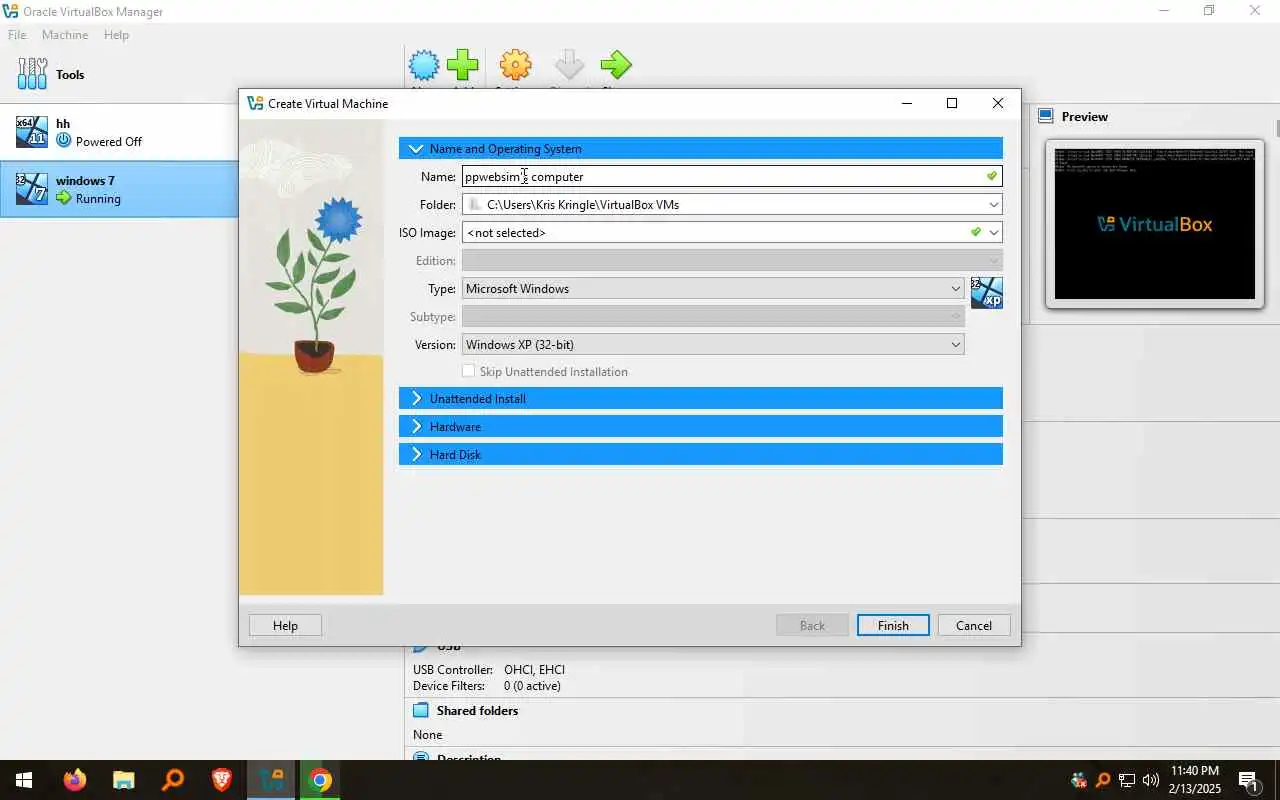Select the windows 7 running machine

(x=119, y=189)
